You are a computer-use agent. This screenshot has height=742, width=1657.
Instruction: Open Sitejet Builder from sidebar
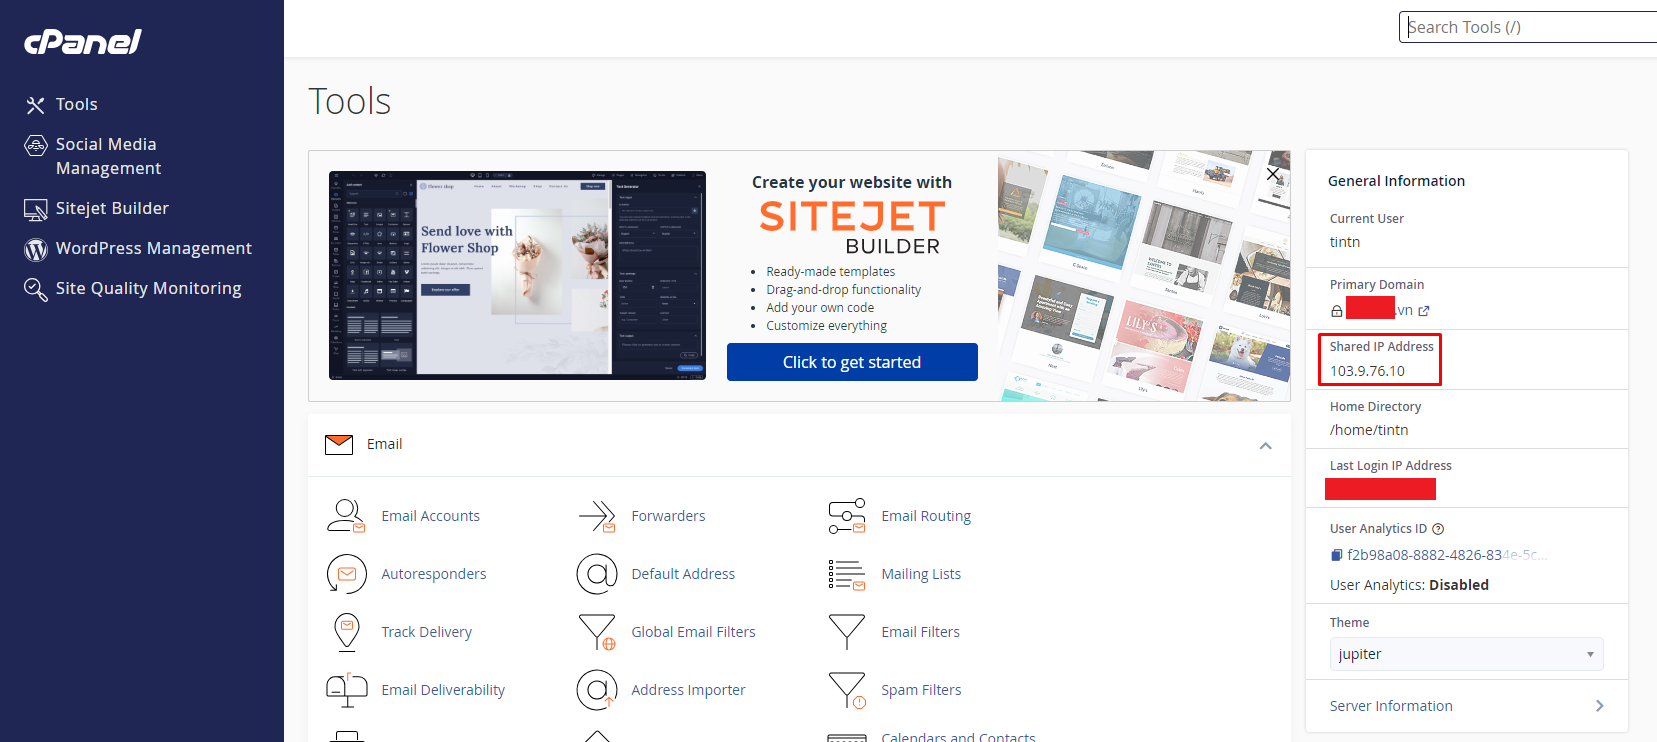112,208
